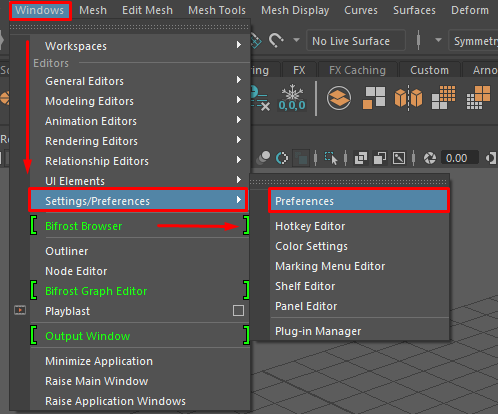Select the Combine meshes shelf icon
The height and width of the screenshot is (414, 498).
coord(374,98)
